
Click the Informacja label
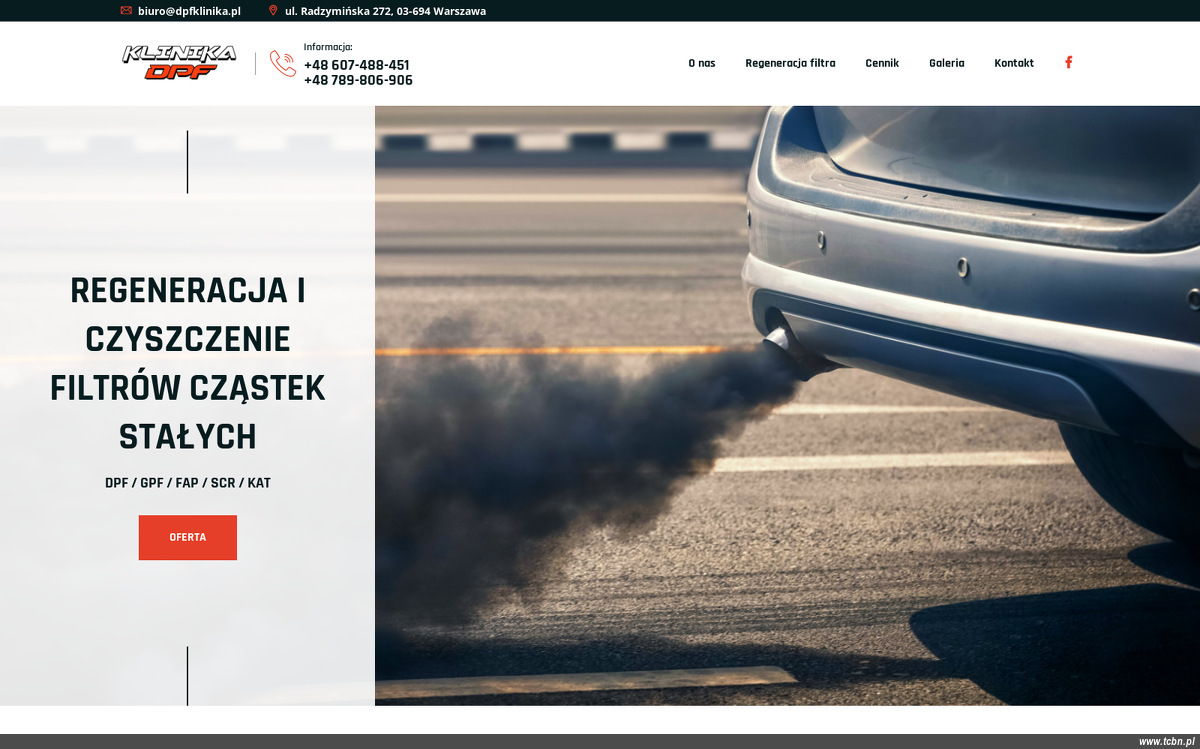328,47
